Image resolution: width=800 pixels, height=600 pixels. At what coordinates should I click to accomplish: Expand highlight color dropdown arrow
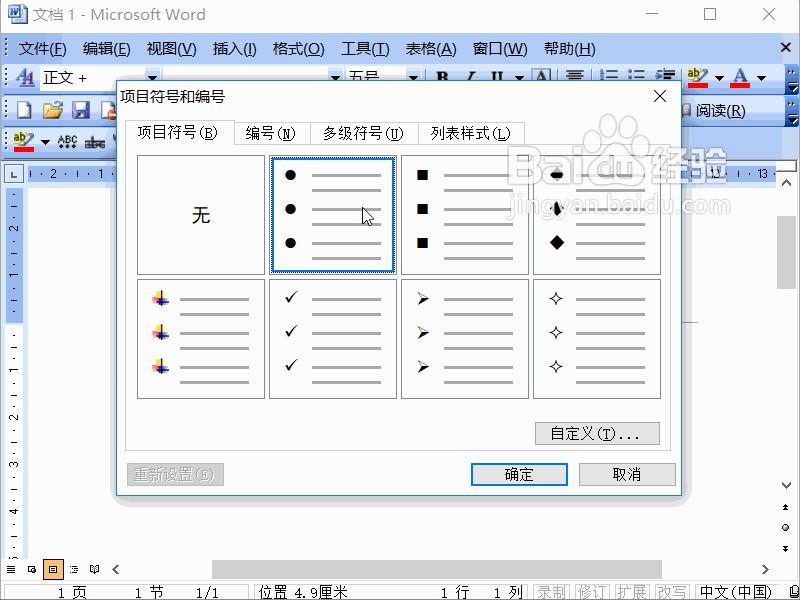click(719, 78)
